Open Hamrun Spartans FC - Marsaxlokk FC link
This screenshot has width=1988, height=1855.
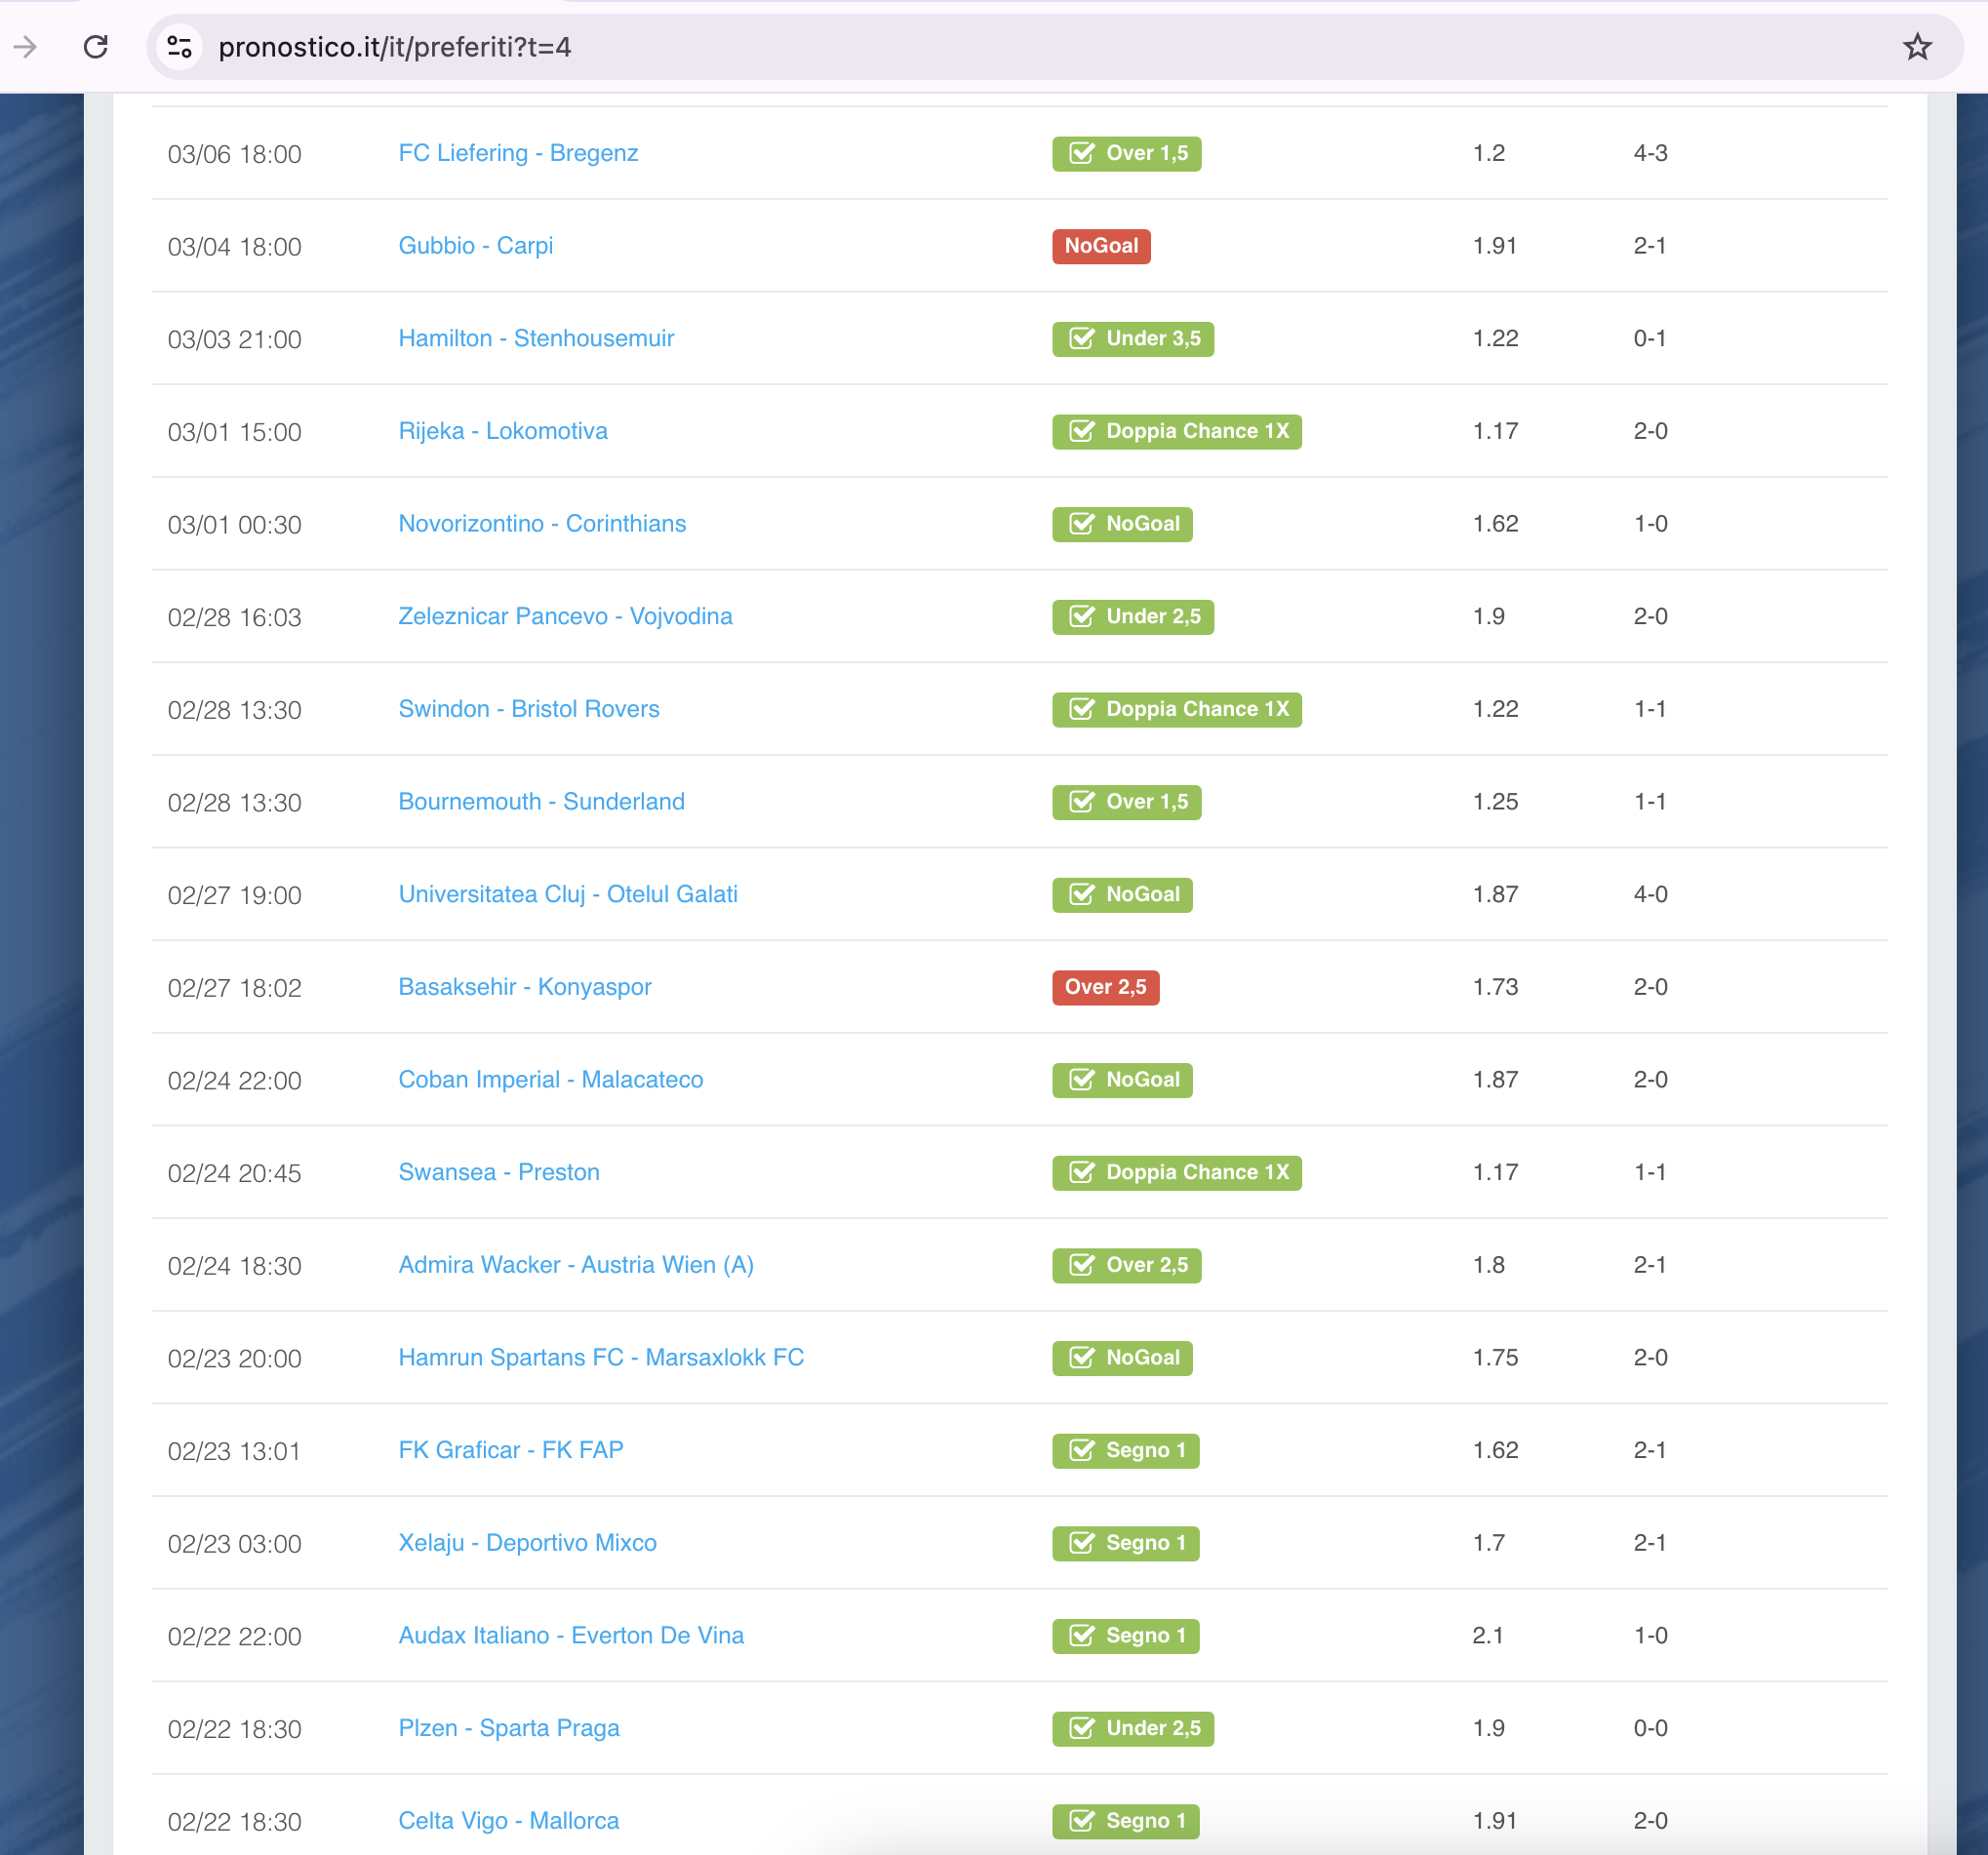click(x=600, y=1358)
